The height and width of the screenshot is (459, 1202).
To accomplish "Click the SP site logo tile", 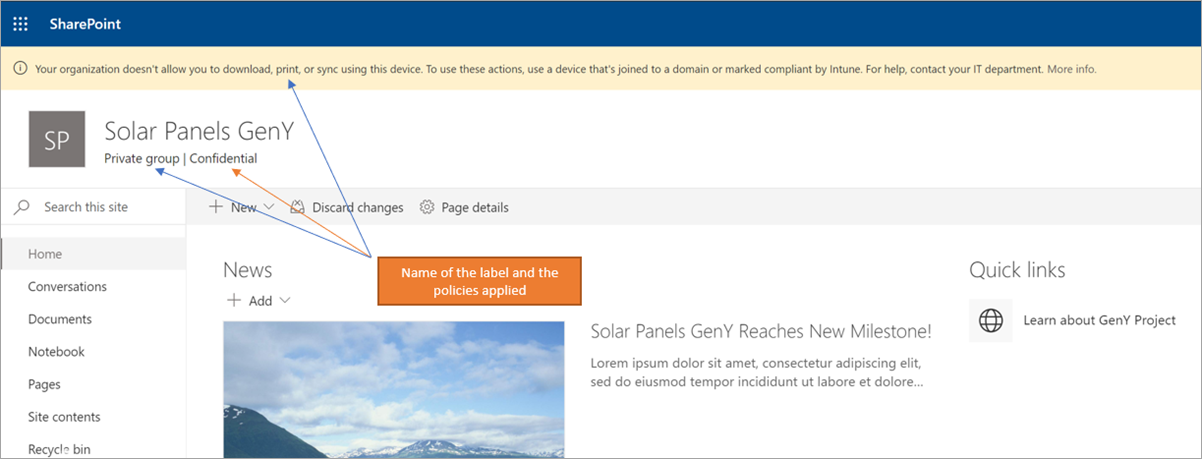I will (57, 139).
